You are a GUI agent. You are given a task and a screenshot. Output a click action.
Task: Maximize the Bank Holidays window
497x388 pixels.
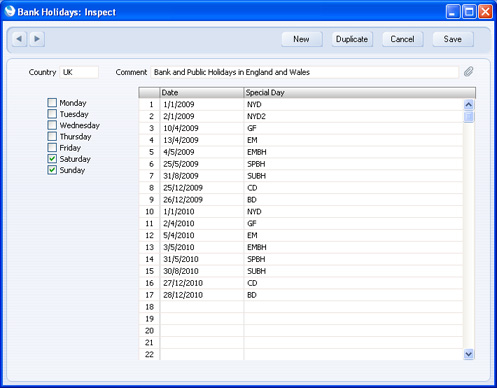click(x=469, y=12)
